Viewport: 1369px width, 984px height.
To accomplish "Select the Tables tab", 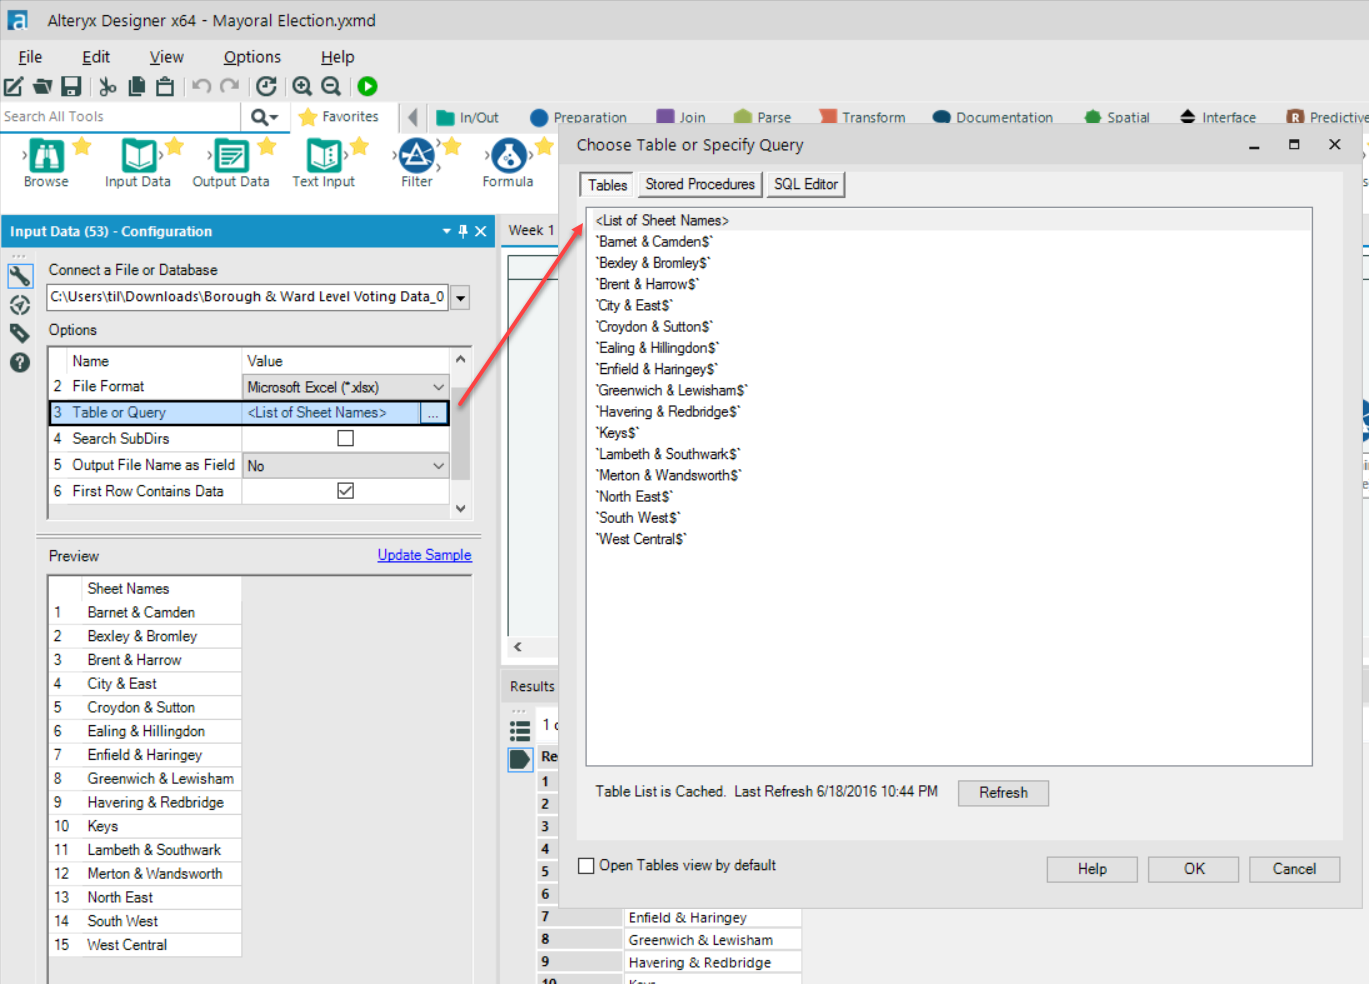I will [607, 185].
